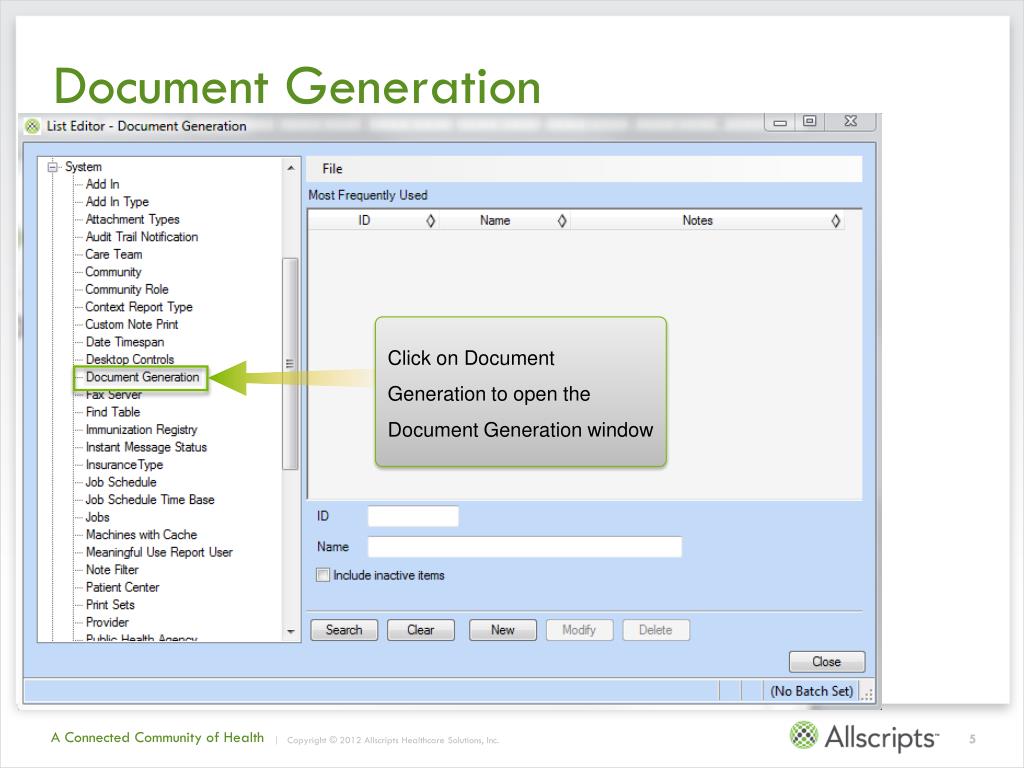Sort by ID column header
Screen dimensions: 1024x768
click(x=372, y=221)
